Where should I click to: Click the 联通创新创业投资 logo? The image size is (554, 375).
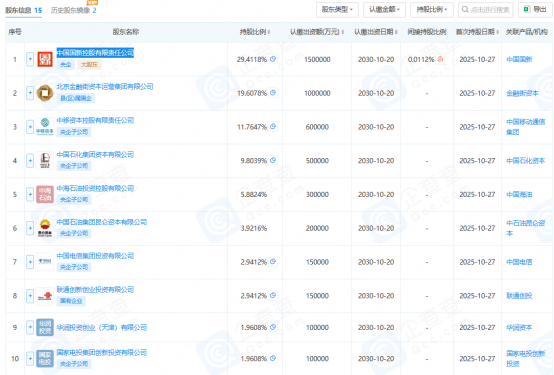pyautogui.click(x=45, y=296)
